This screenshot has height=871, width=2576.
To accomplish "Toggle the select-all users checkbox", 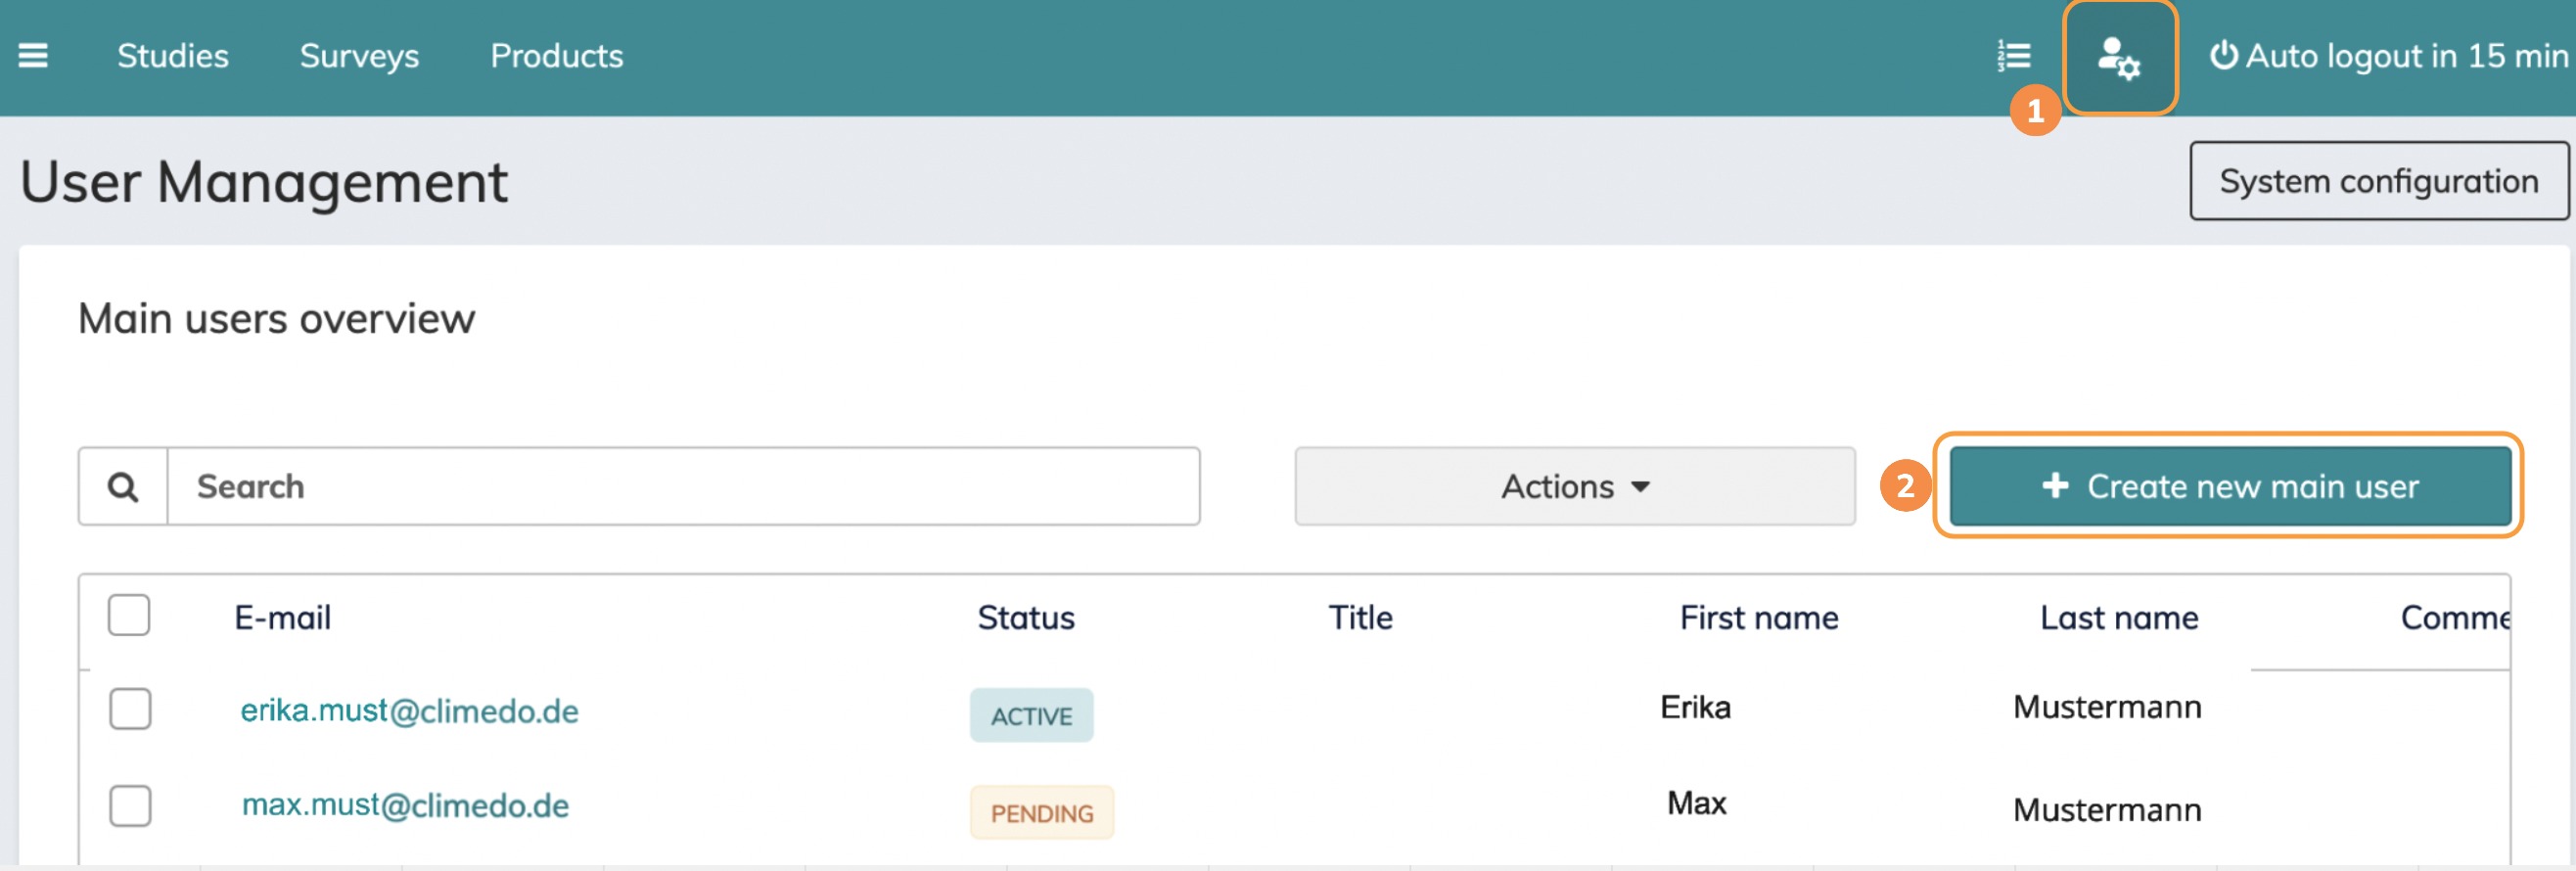I will [129, 616].
